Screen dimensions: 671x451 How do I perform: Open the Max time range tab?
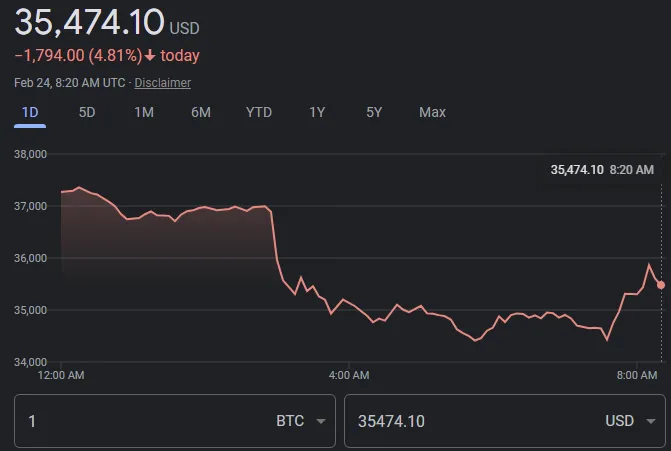point(432,113)
